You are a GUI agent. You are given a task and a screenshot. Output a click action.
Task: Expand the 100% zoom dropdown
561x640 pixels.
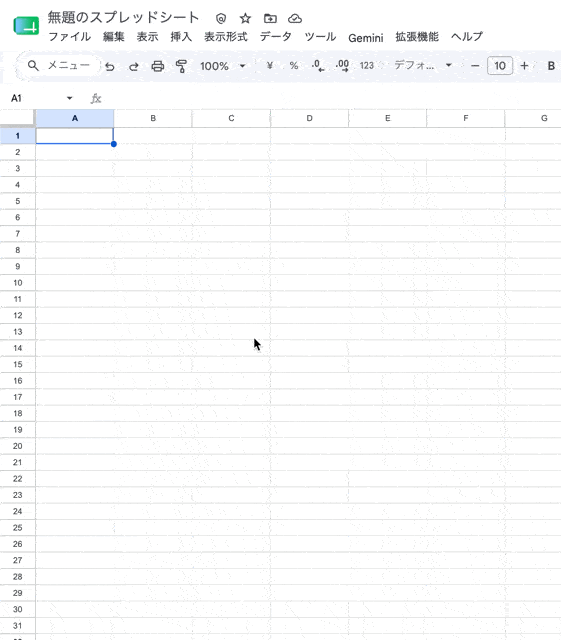point(223,66)
